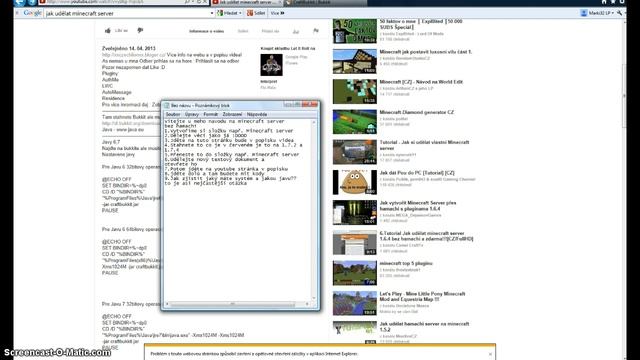Open the Úpravy menu in Notepad
Image resolution: width=640 pixels, height=360 pixels.
click(191, 114)
